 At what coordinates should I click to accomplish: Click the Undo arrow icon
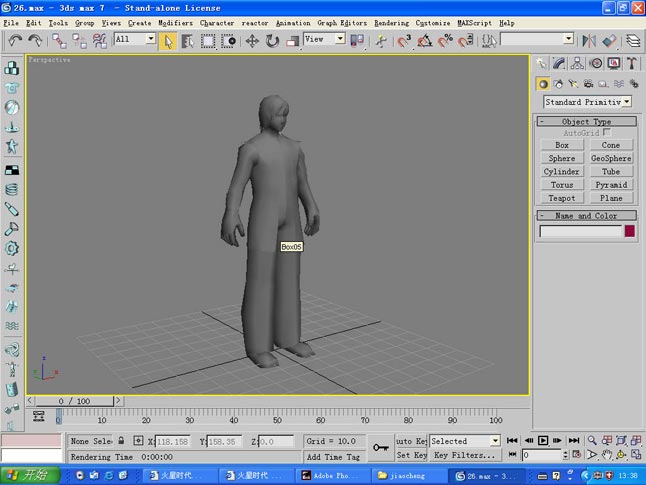click(x=15, y=40)
